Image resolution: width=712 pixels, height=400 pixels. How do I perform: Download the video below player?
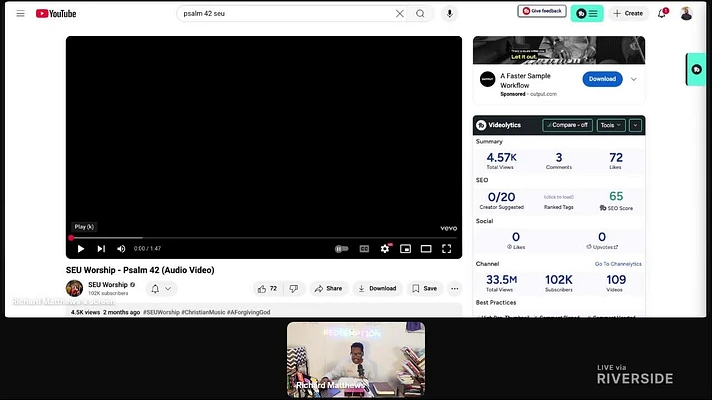point(377,289)
